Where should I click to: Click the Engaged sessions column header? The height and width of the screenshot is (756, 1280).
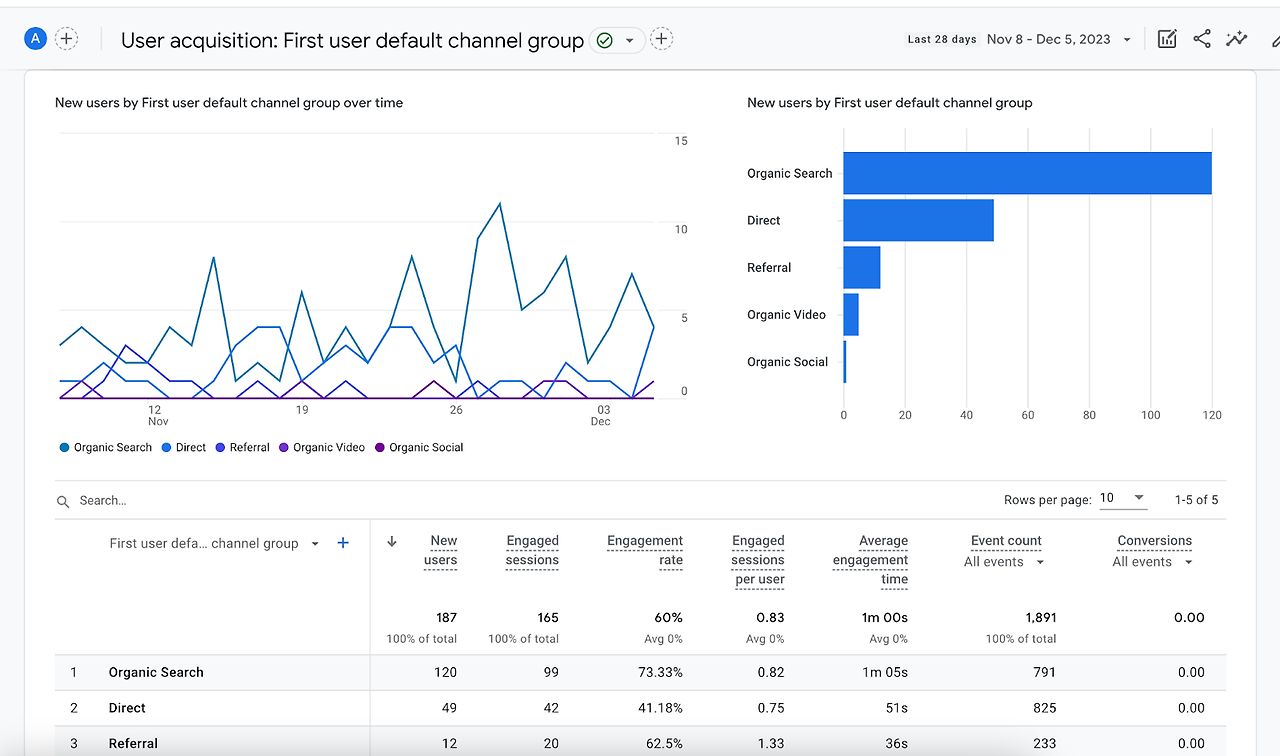pos(532,550)
